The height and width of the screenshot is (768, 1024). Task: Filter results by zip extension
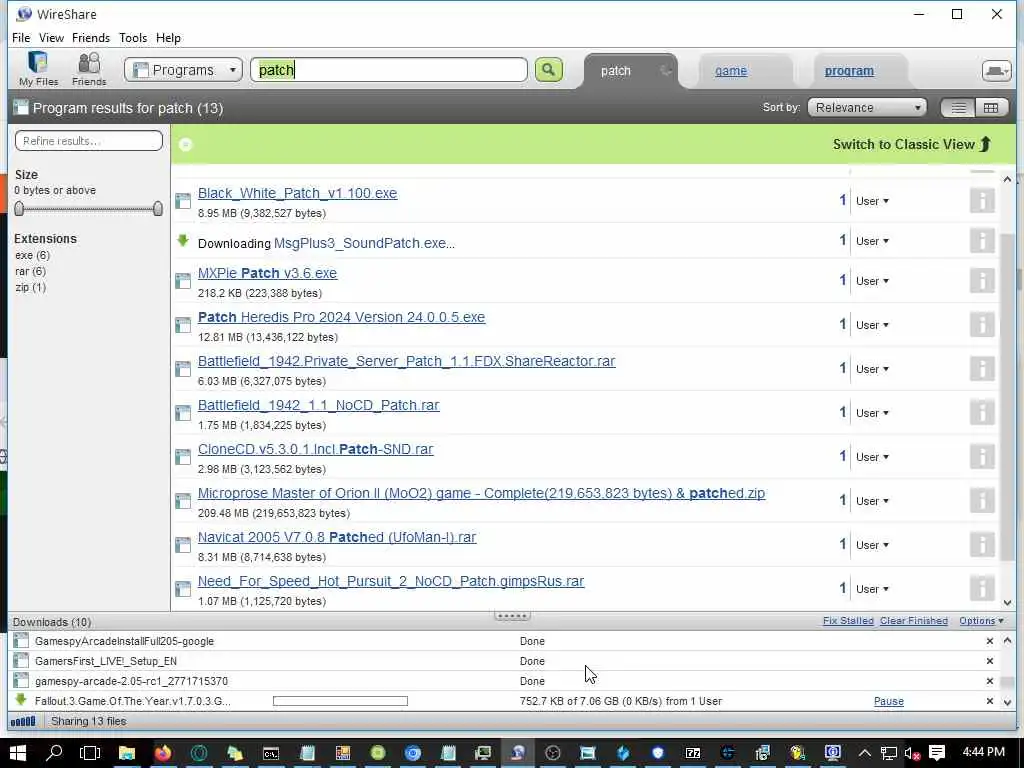click(x=30, y=287)
